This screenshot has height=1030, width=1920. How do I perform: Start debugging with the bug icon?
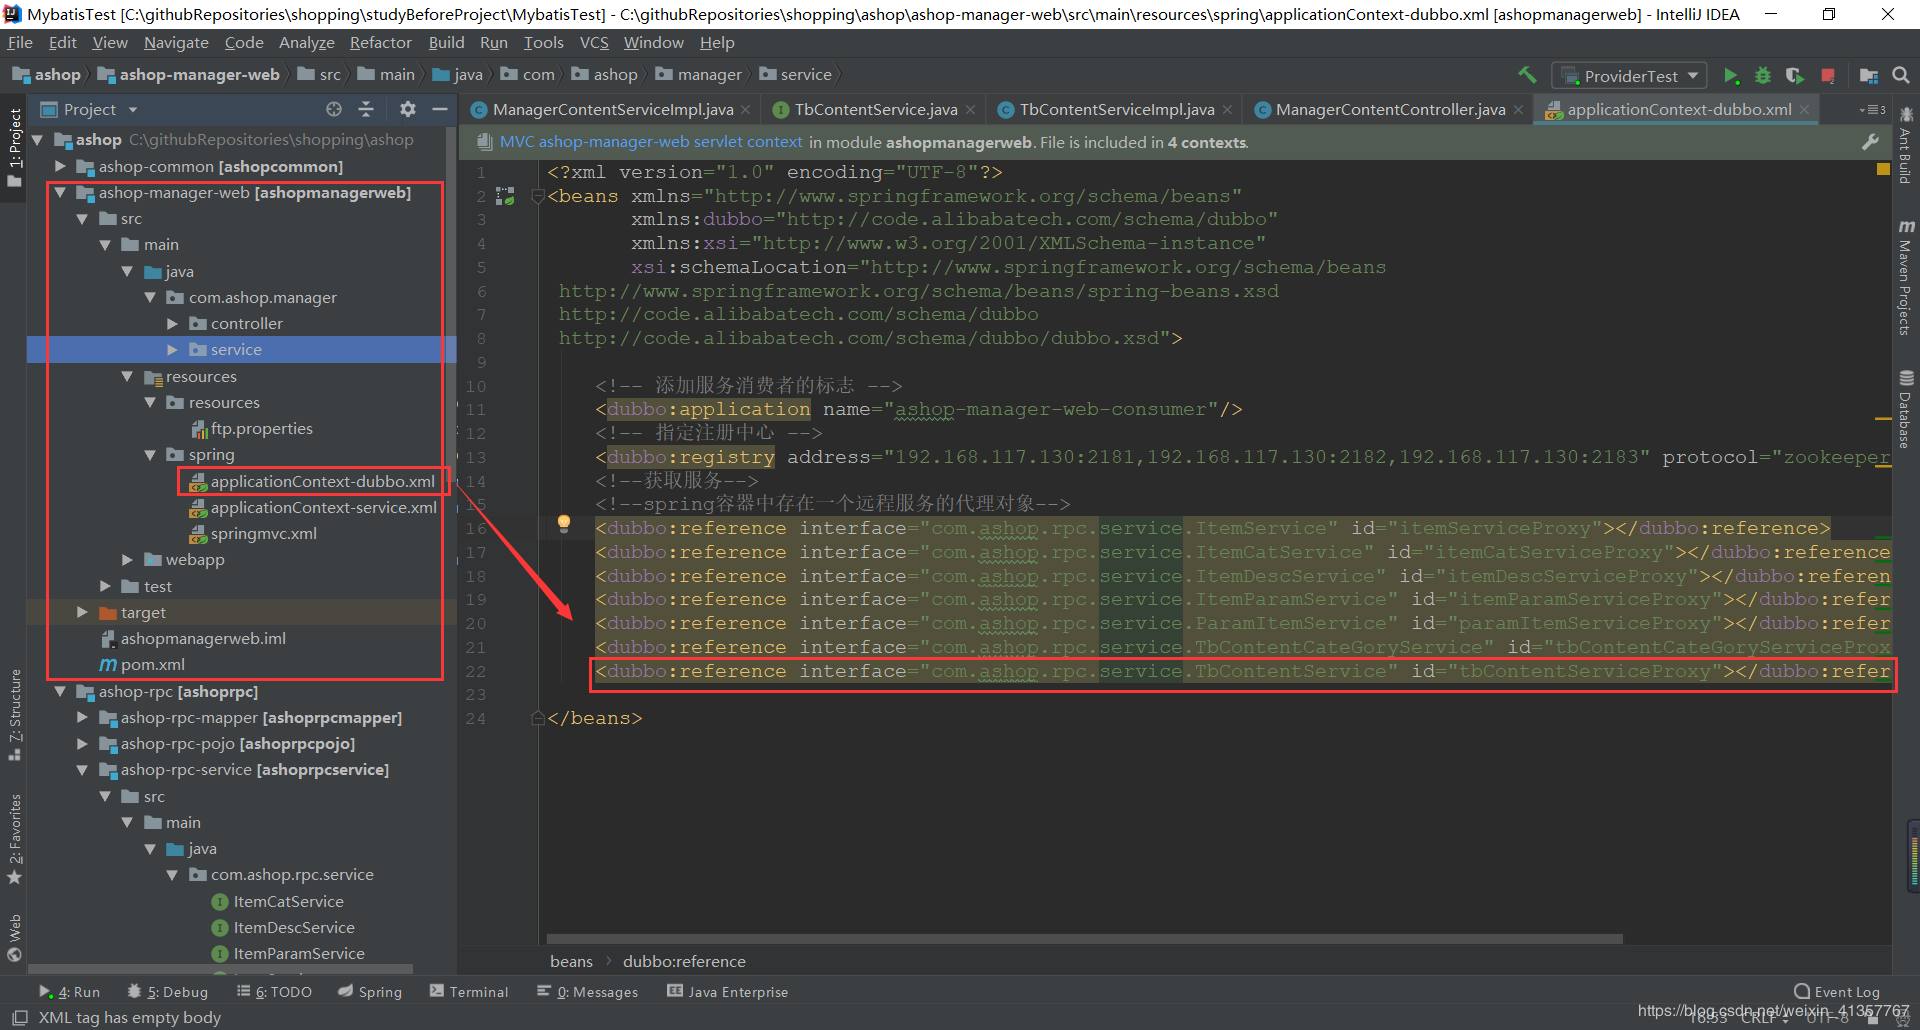pos(1763,76)
